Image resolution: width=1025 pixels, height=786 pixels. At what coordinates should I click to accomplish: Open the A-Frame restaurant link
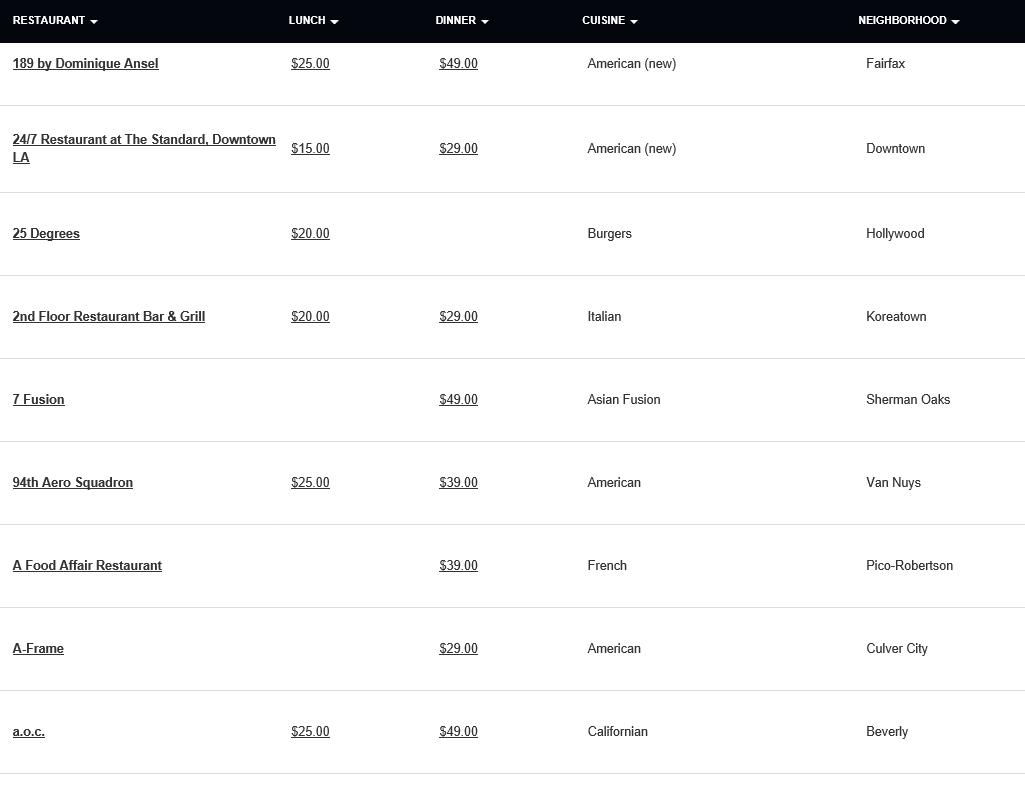tap(38, 648)
